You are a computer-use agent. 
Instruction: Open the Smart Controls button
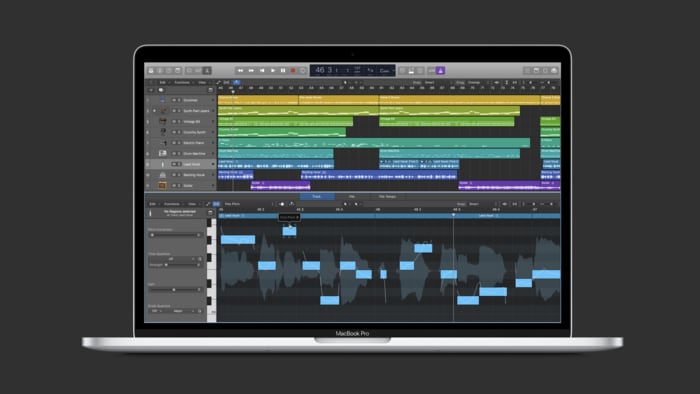189,71
